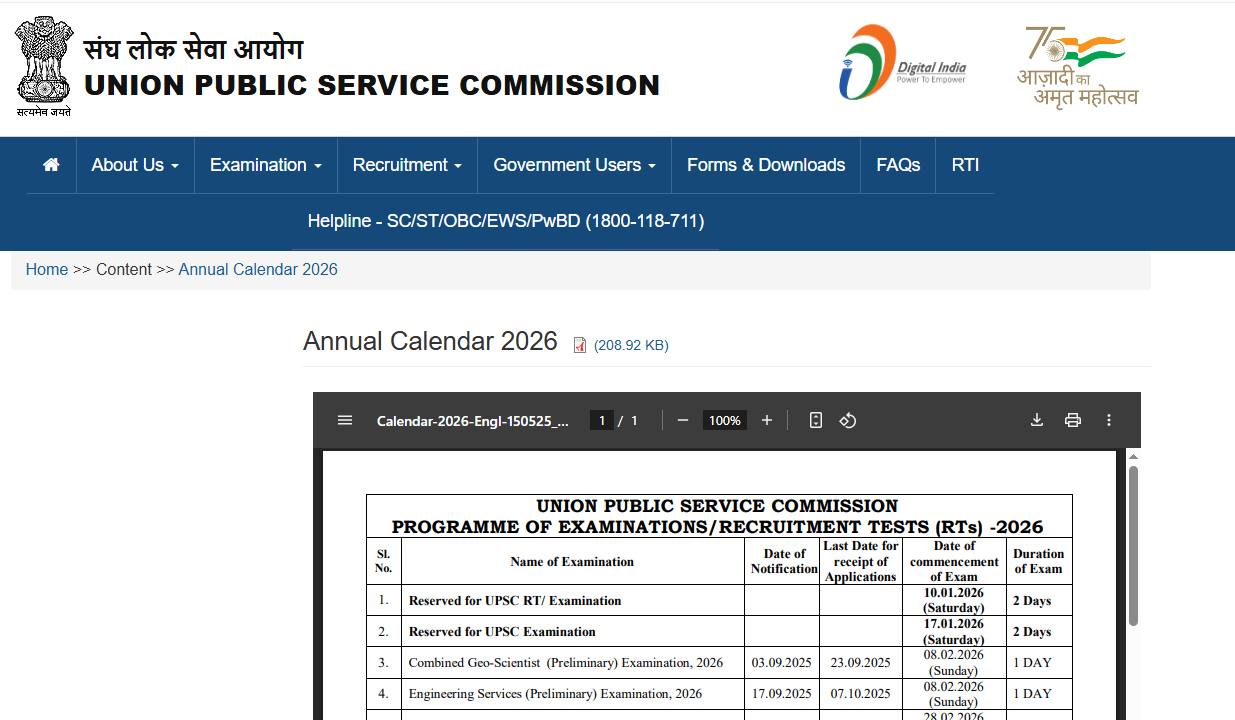Image resolution: width=1235 pixels, height=720 pixels.
Task: Expand the Government Users dropdown
Action: pyautogui.click(x=575, y=165)
